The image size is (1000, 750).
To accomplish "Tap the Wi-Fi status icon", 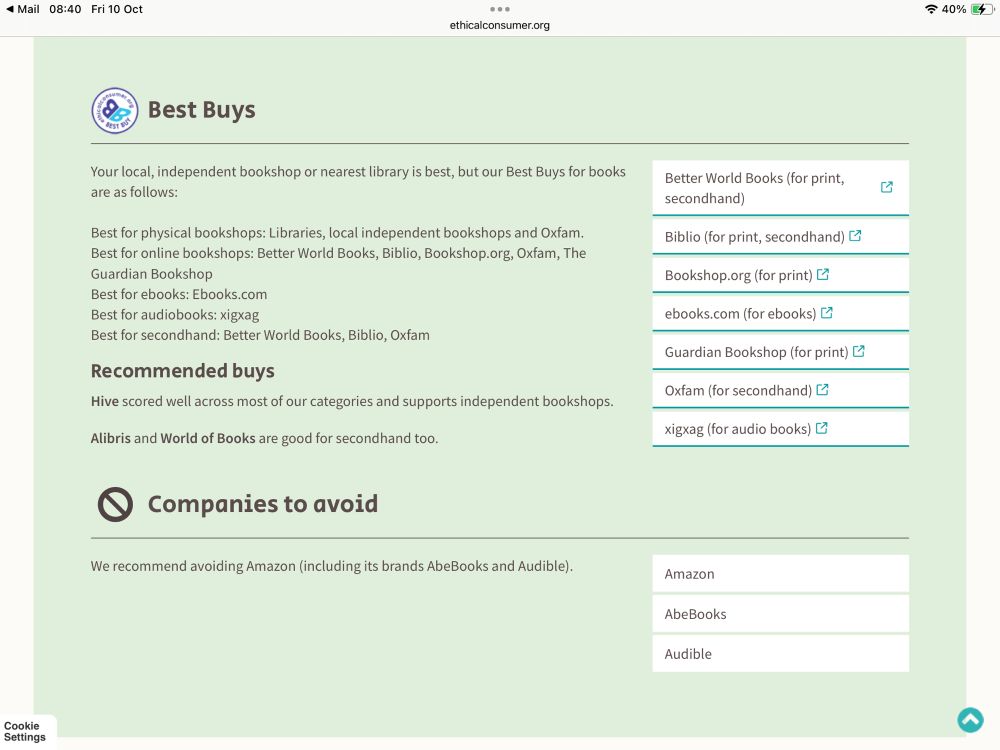I will point(930,9).
